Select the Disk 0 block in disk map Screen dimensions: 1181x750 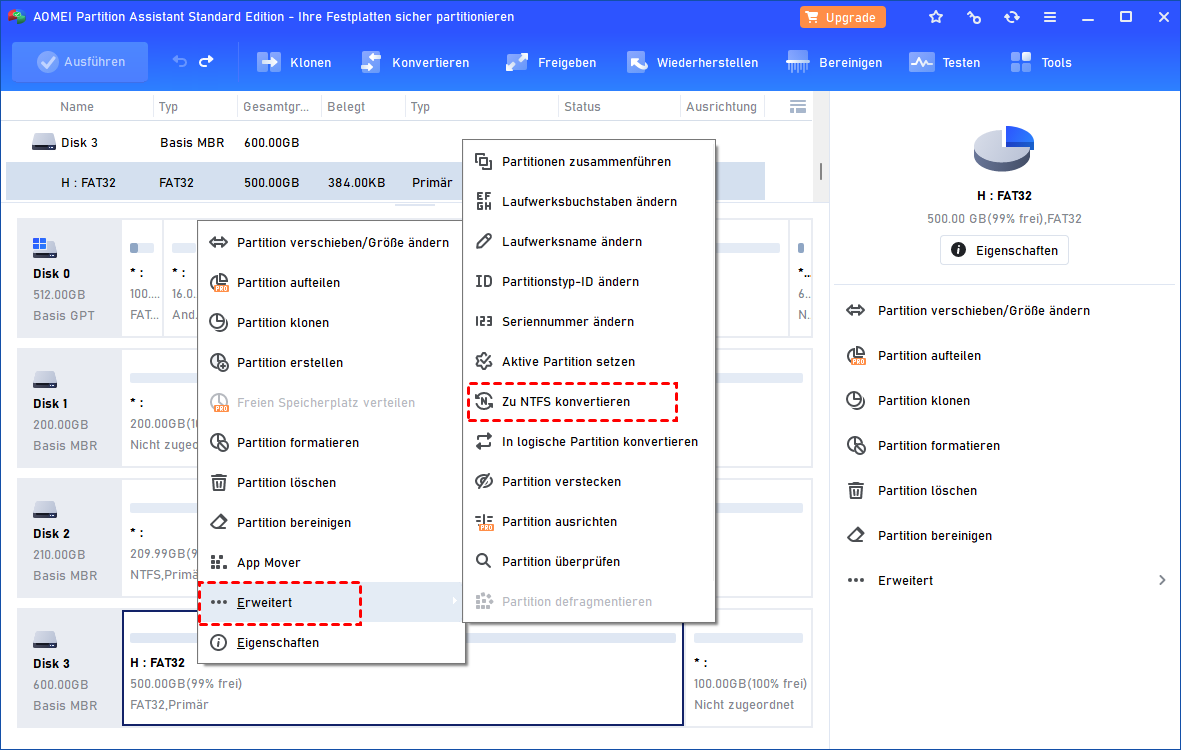[69, 278]
